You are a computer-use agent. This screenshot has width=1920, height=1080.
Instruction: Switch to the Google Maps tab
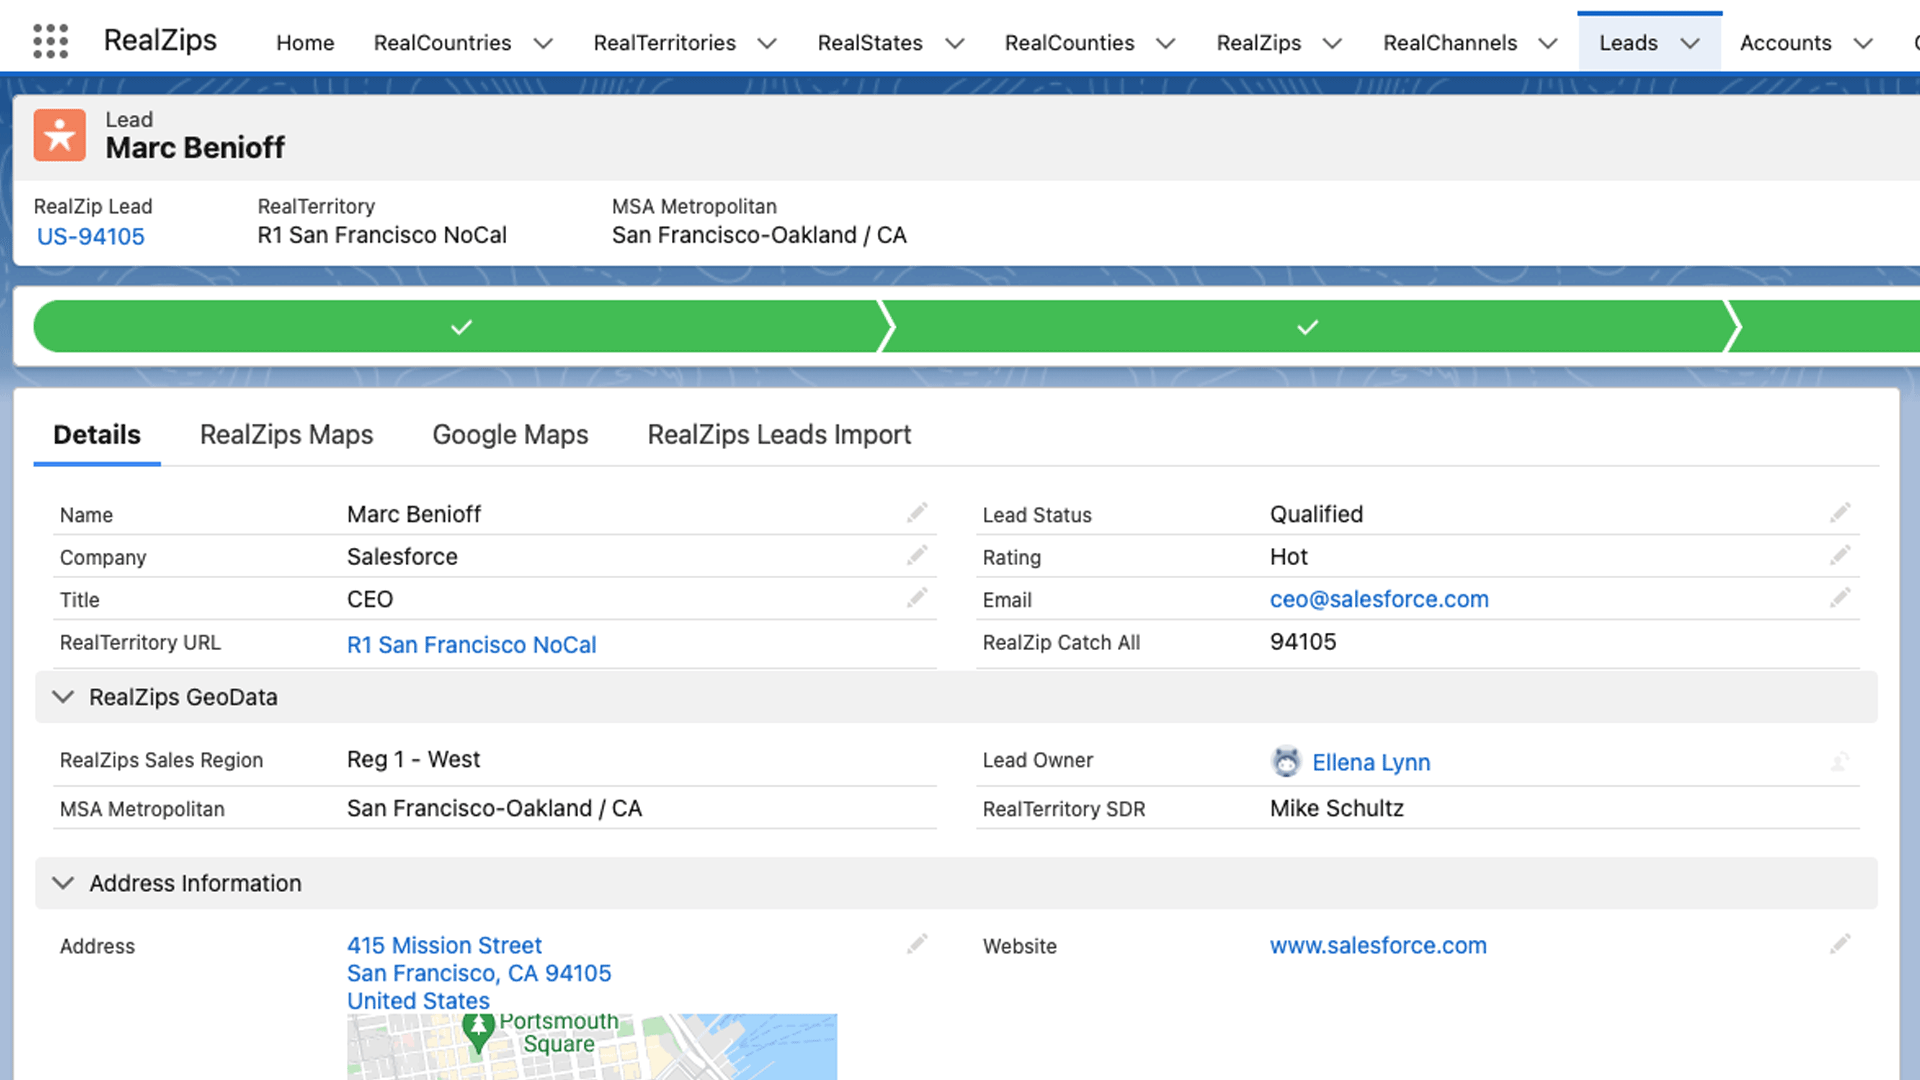coord(510,434)
